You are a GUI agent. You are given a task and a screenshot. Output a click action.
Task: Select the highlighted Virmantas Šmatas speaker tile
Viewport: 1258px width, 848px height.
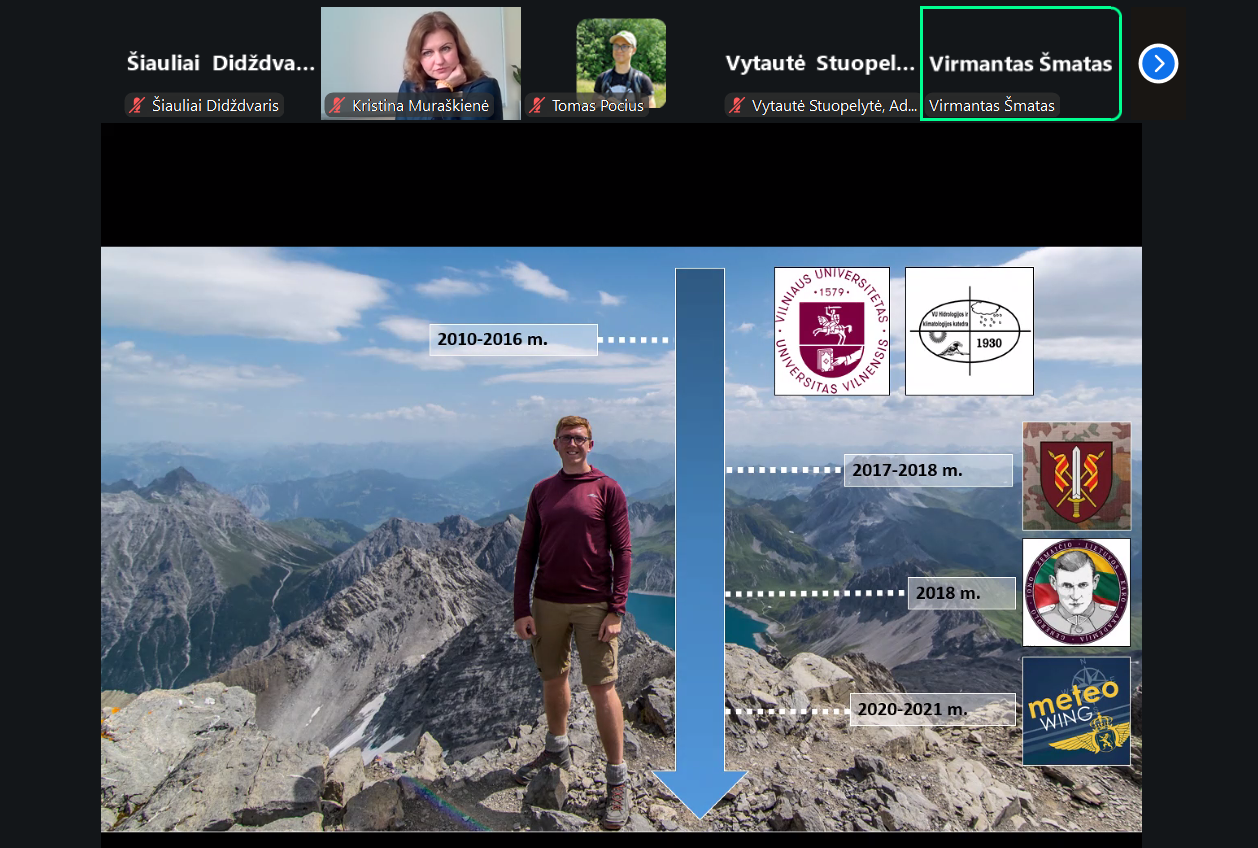pos(1020,63)
